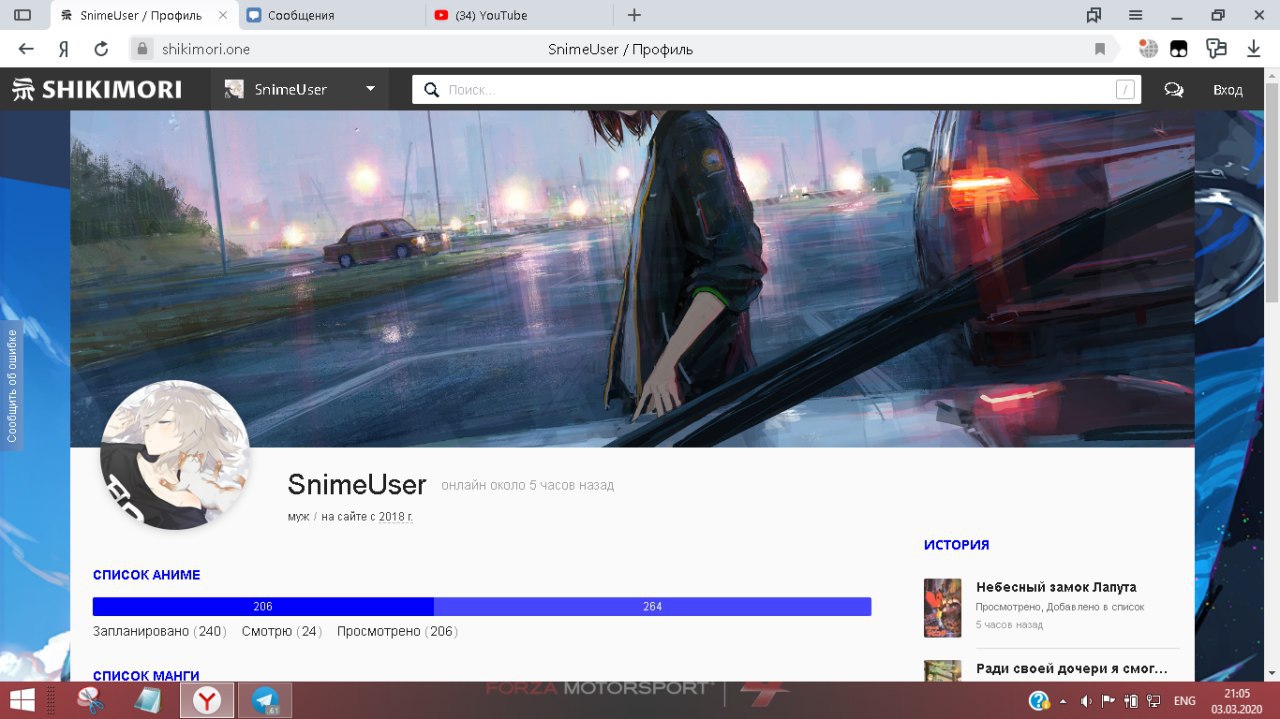The image size is (1280, 719).
Task: Click the 264 segment of anime bar
Action: [x=653, y=606]
